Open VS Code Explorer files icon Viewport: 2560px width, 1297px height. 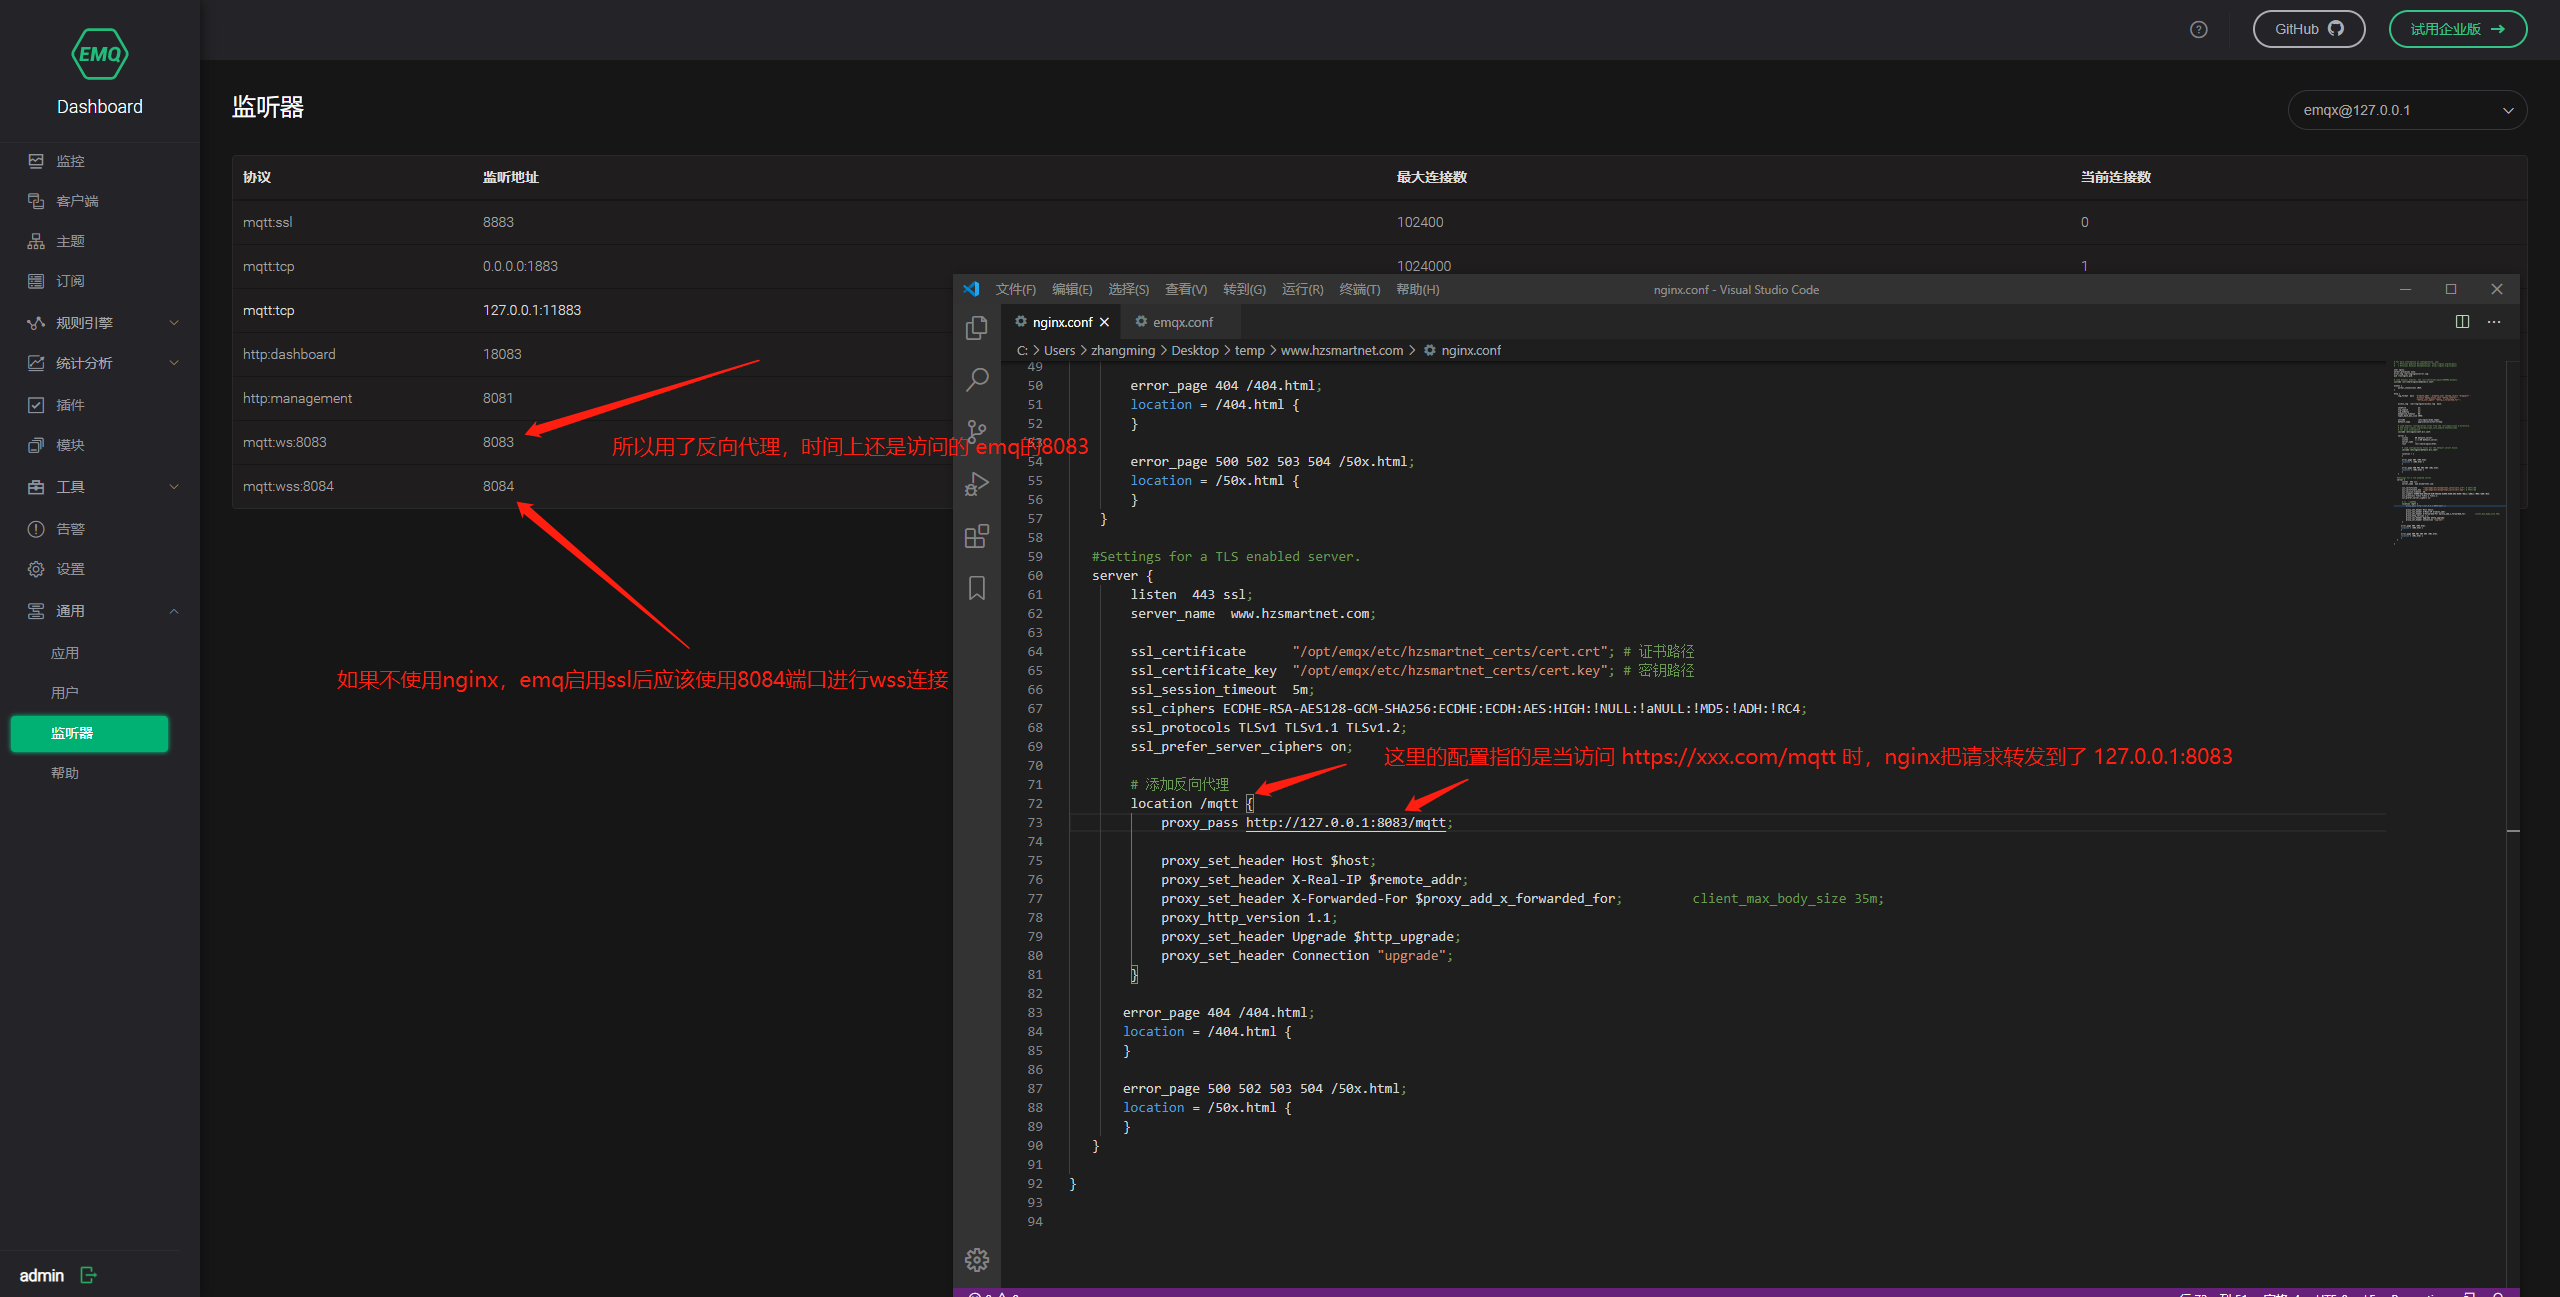tap(977, 328)
